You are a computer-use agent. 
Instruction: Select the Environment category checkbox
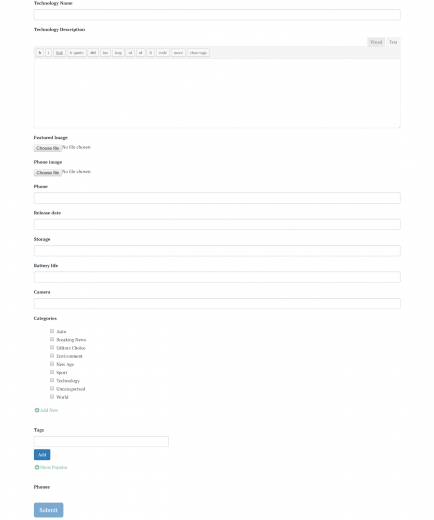click(x=52, y=356)
